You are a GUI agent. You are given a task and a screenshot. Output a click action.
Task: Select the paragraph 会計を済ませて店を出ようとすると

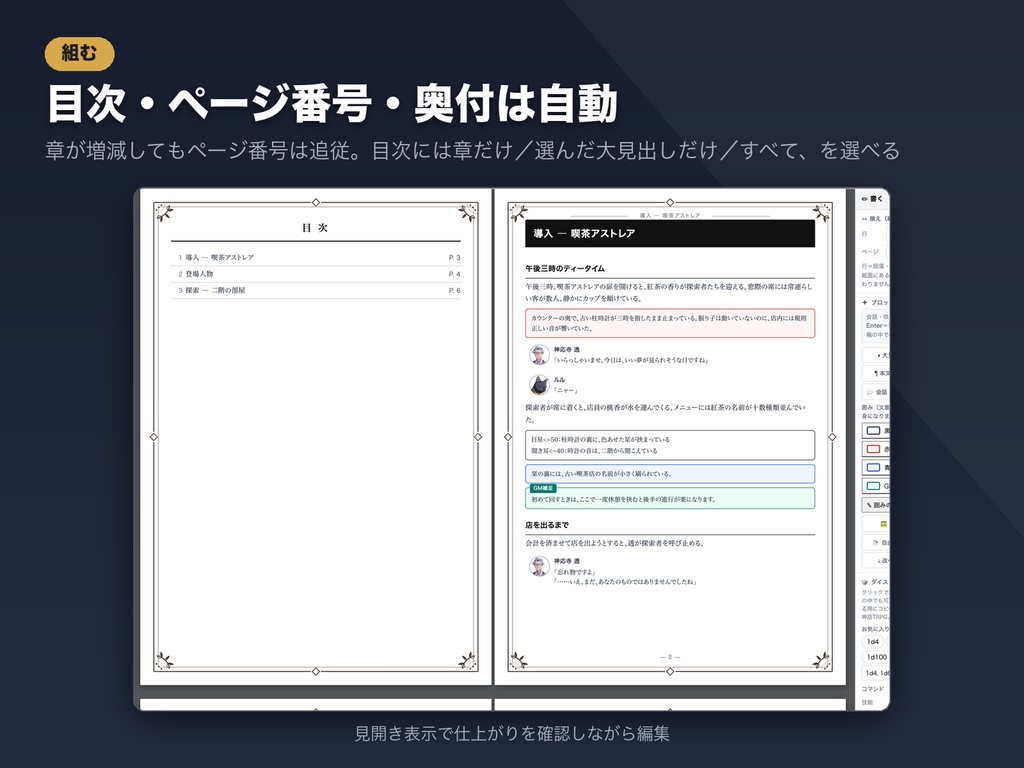[x=615, y=543]
